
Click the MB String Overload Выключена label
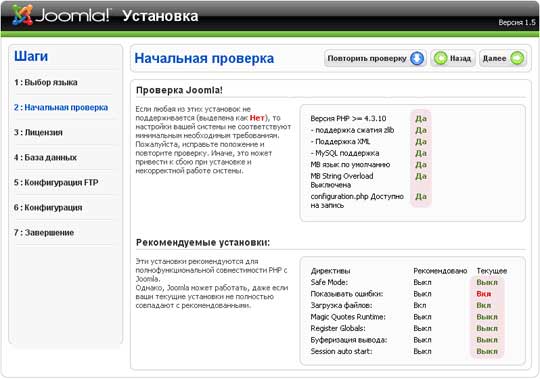click(342, 180)
